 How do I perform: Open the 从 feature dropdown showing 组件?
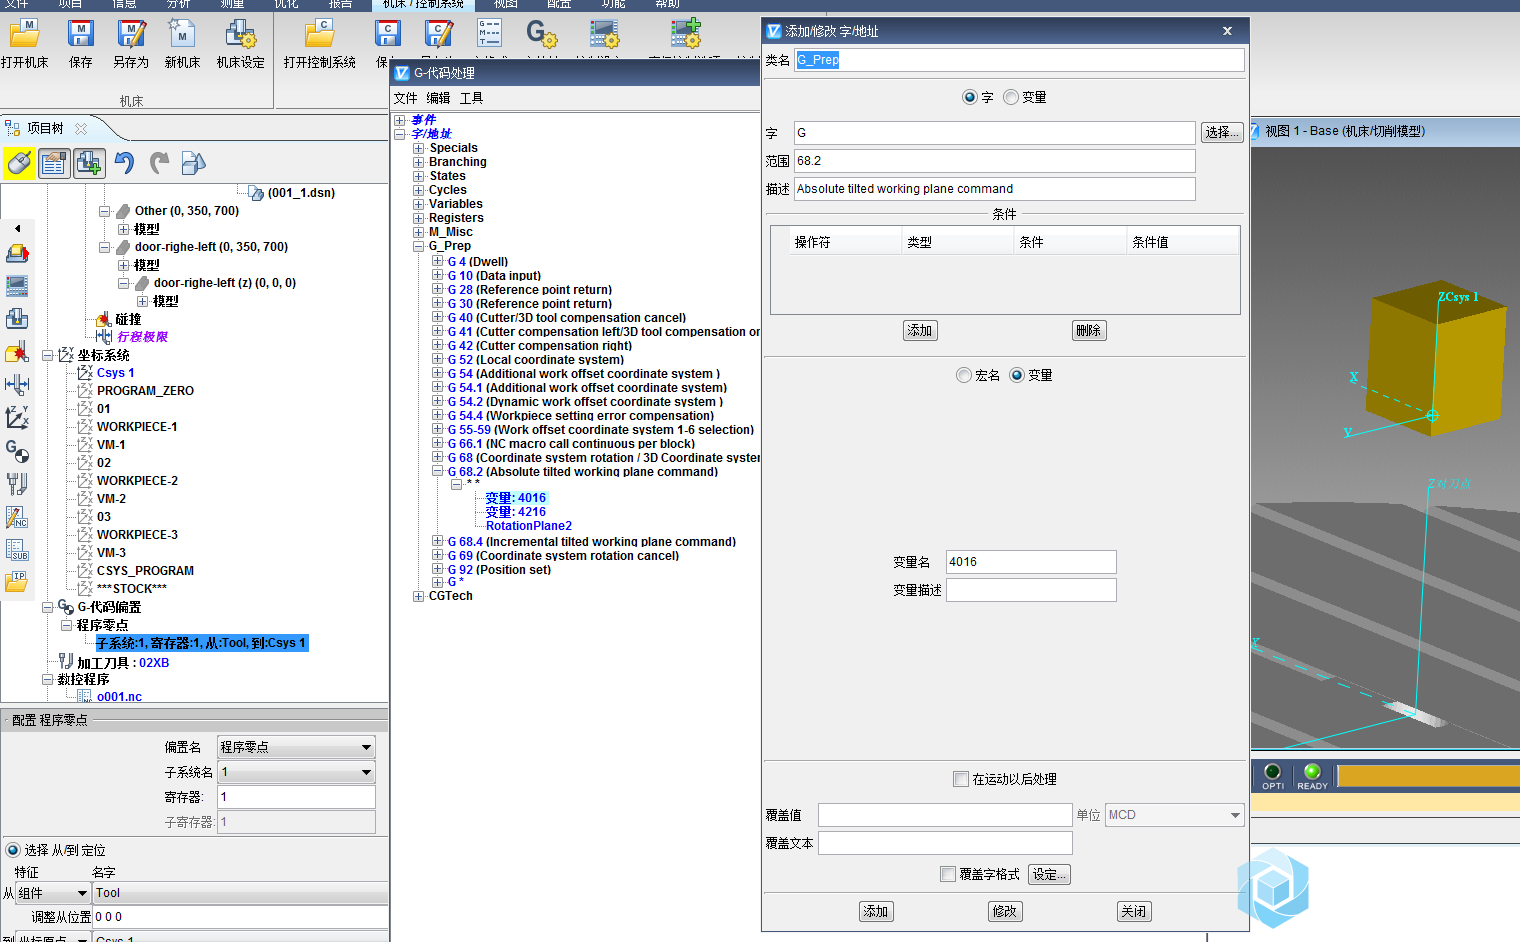tap(52, 893)
